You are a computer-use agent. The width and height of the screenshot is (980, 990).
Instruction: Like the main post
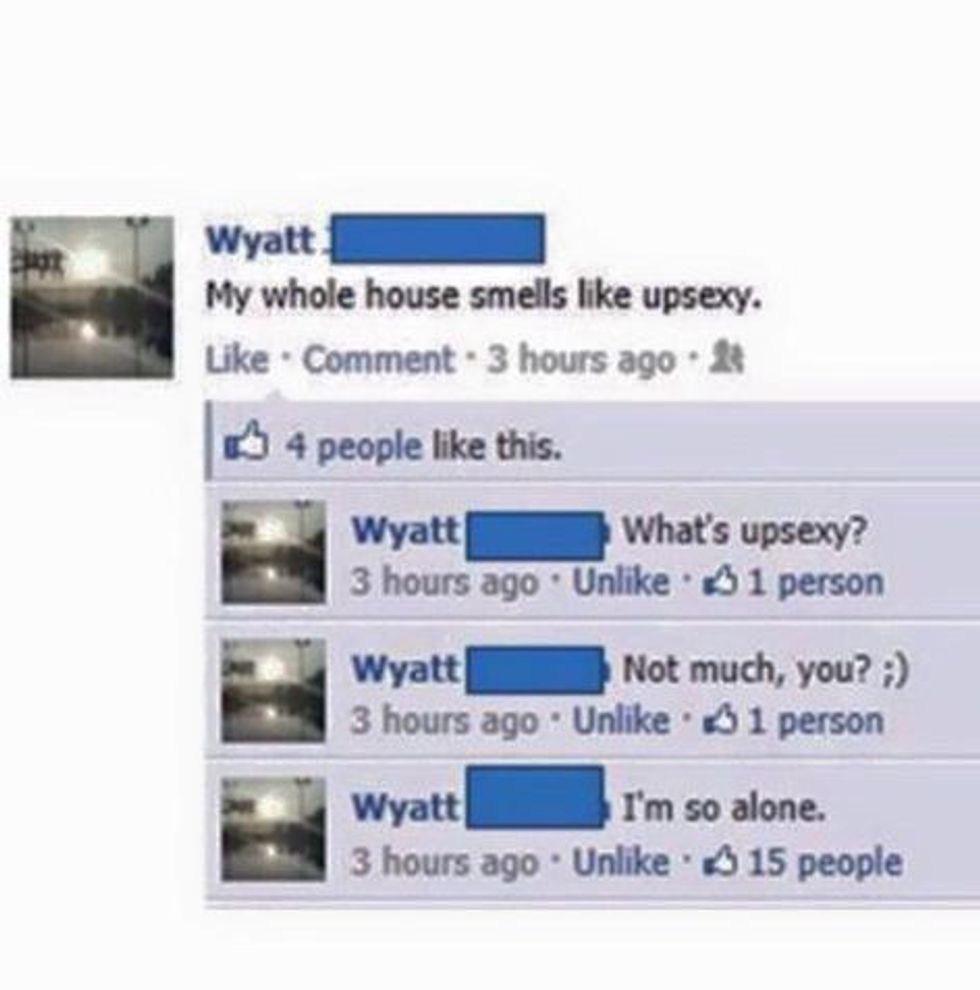pyautogui.click(x=237, y=359)
